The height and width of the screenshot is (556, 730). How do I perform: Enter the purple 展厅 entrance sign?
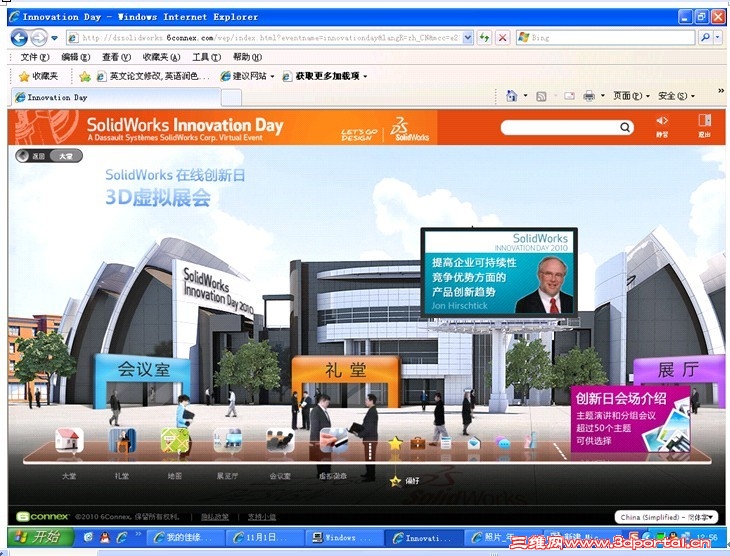click(x=678, y=370)
